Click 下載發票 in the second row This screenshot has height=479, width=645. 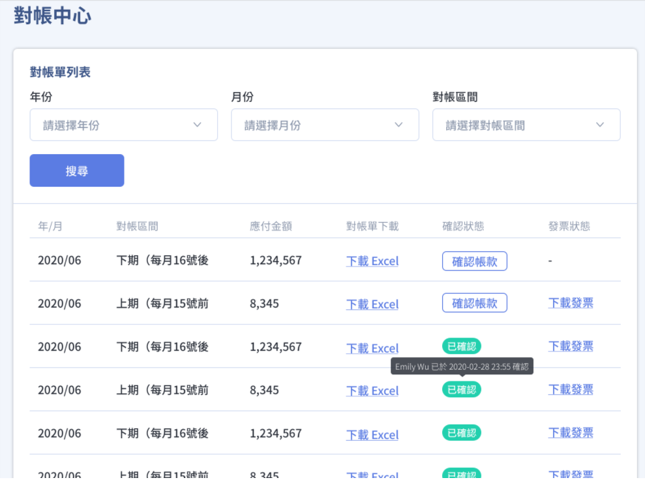[x=570, y=303]
